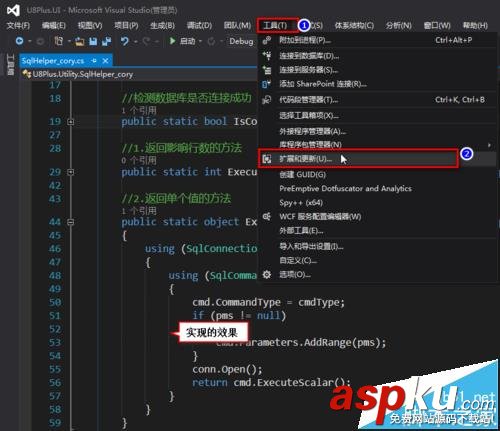
Task: Open the 窗口(W) menu
Action: (x=437, y=25)
